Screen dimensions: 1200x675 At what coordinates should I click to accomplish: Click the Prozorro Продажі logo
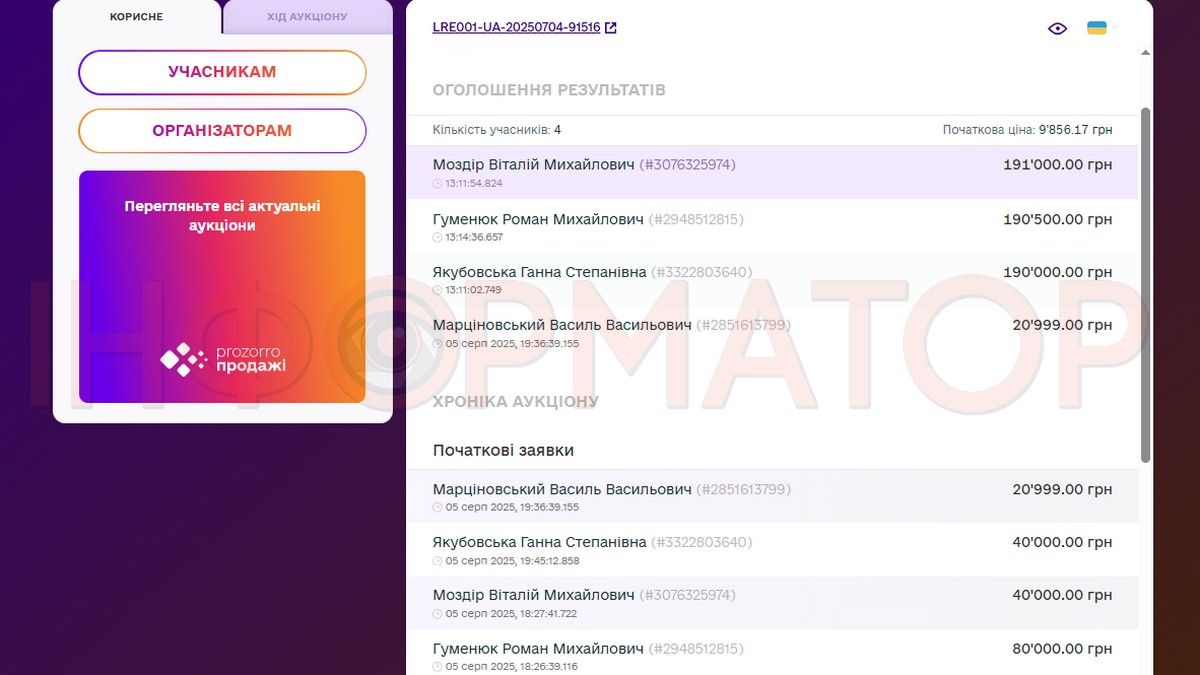(223, 359)
